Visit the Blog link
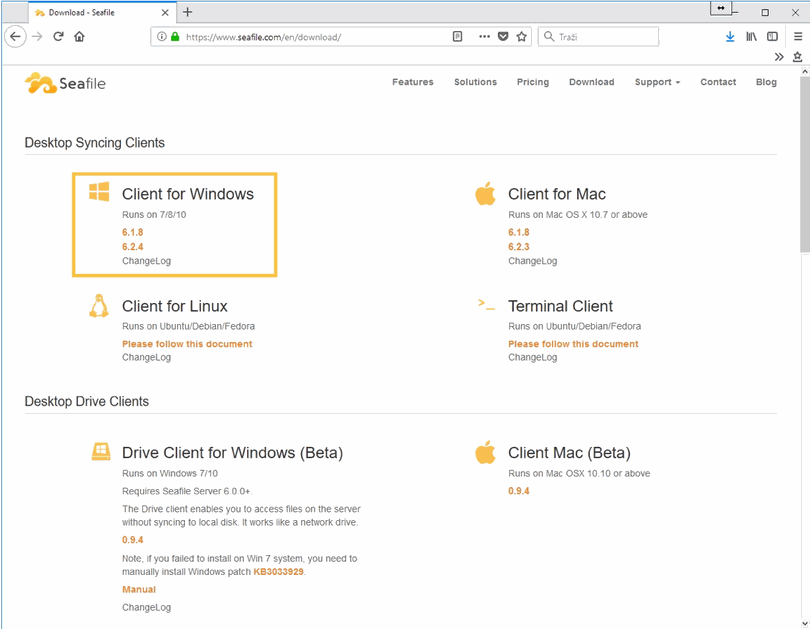Screen dimensions: 810x629 point(766,82)
